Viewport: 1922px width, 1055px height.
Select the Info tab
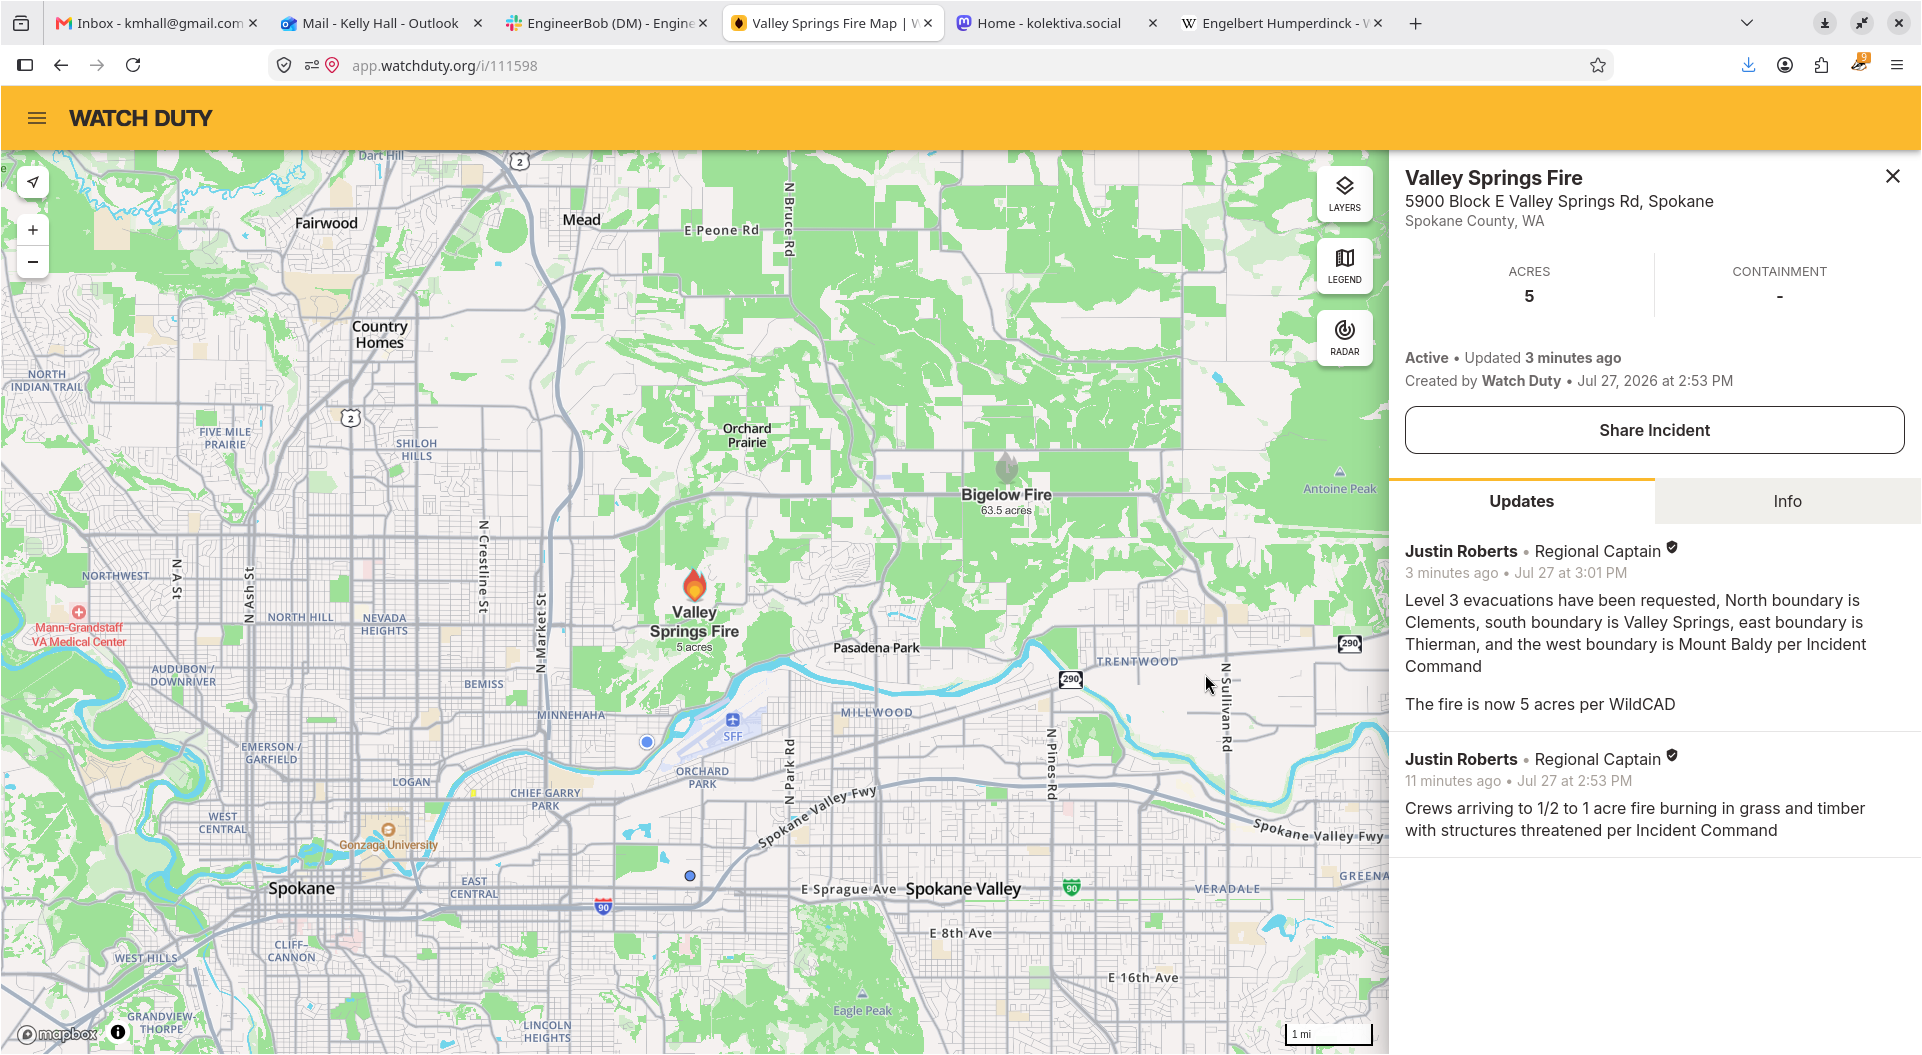click(x=1787, y=501)
